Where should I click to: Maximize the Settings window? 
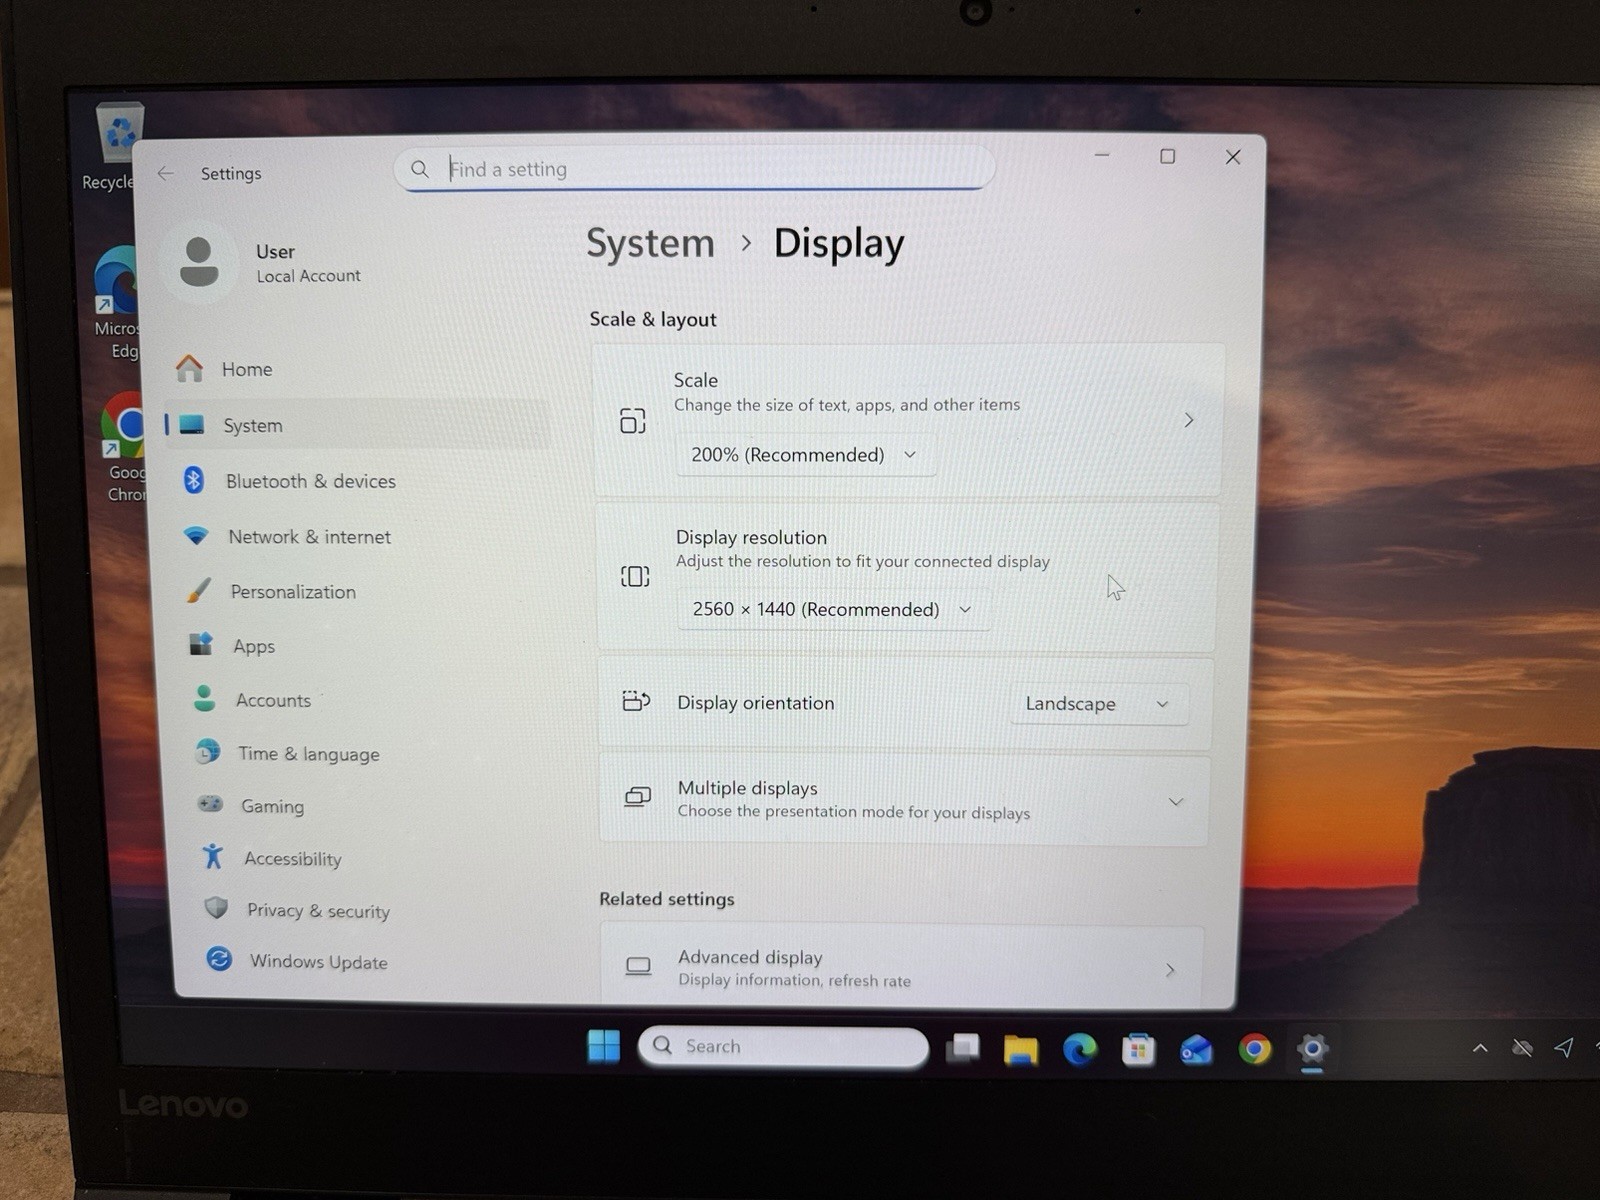1167,156
